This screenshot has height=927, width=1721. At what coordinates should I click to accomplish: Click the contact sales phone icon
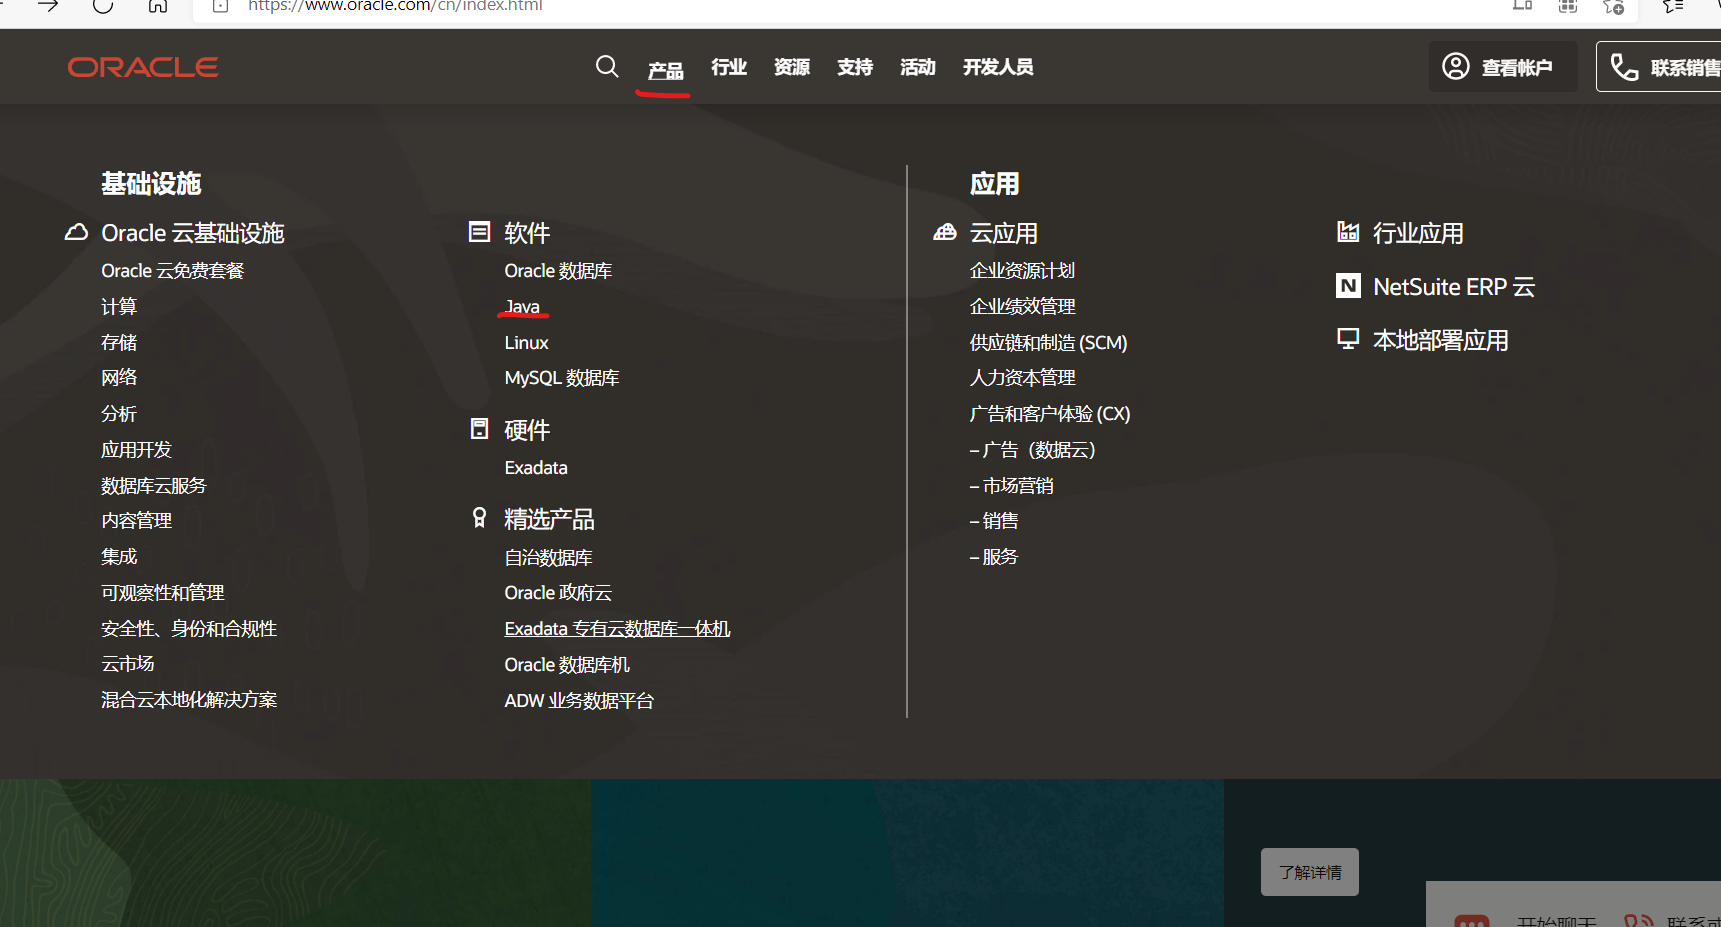(x=1624, y=67)
